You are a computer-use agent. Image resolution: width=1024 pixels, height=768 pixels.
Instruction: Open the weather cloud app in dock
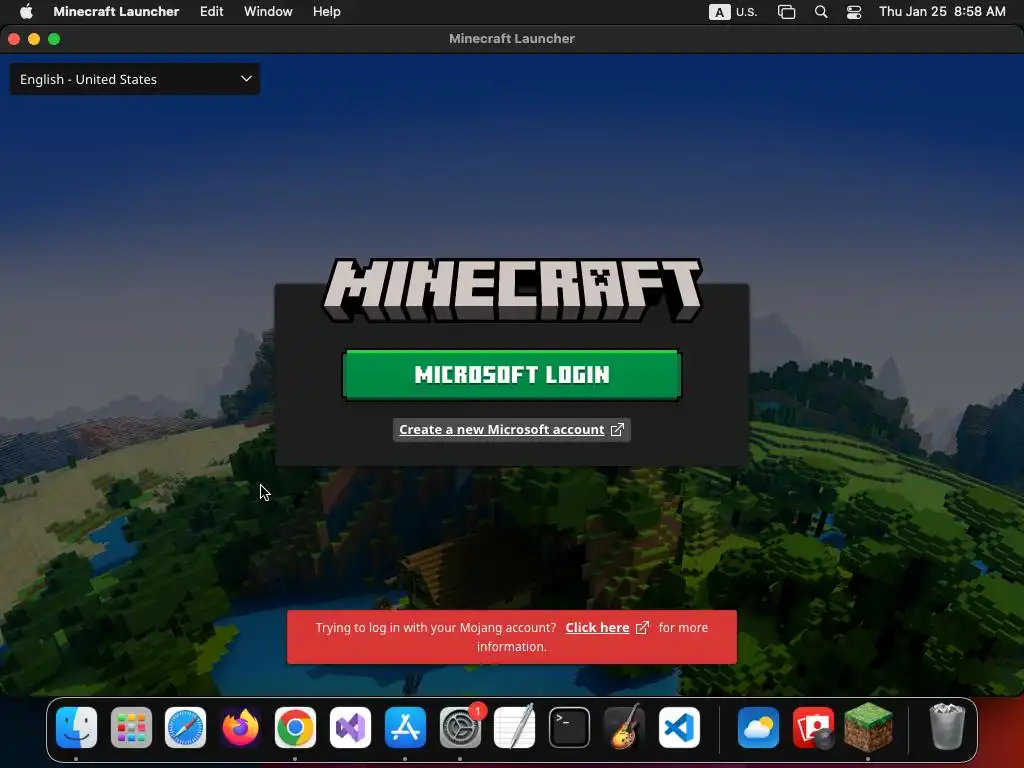tap(758, 727)
